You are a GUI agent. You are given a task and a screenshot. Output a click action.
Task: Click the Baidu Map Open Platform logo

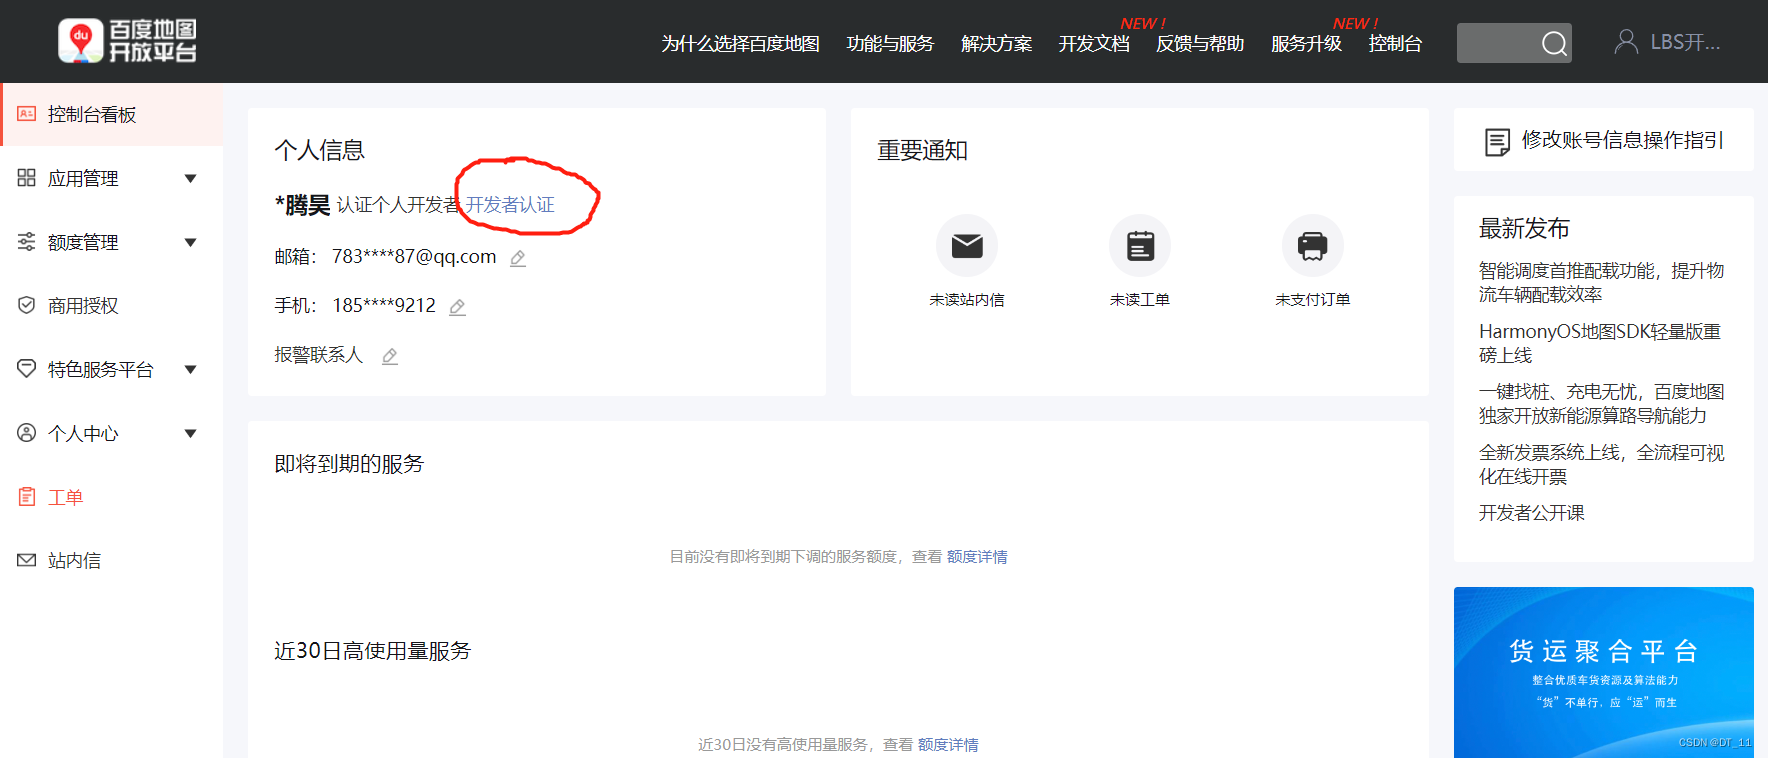127,41
